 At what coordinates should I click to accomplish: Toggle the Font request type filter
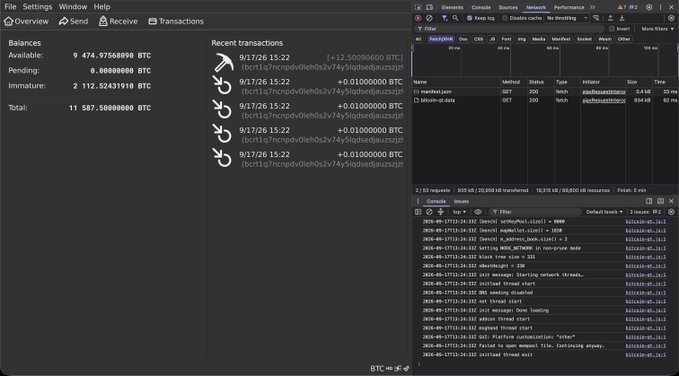pyautogui.click(x=506, y=39)
